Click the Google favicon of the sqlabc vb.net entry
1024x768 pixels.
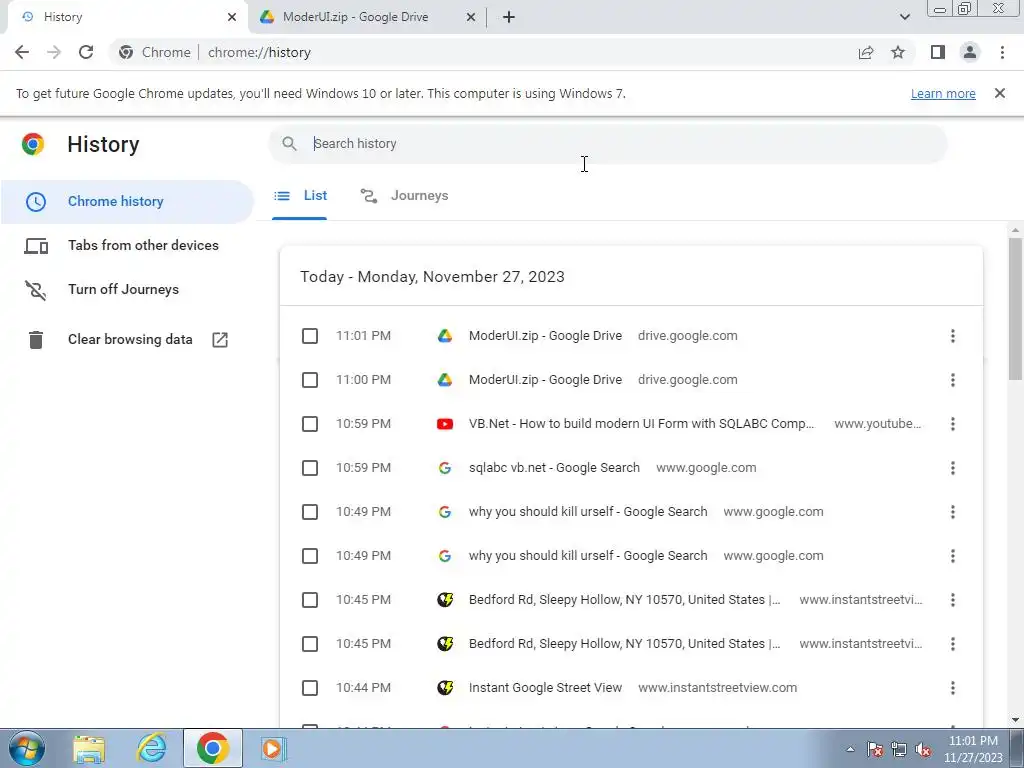tap(445, 468)
